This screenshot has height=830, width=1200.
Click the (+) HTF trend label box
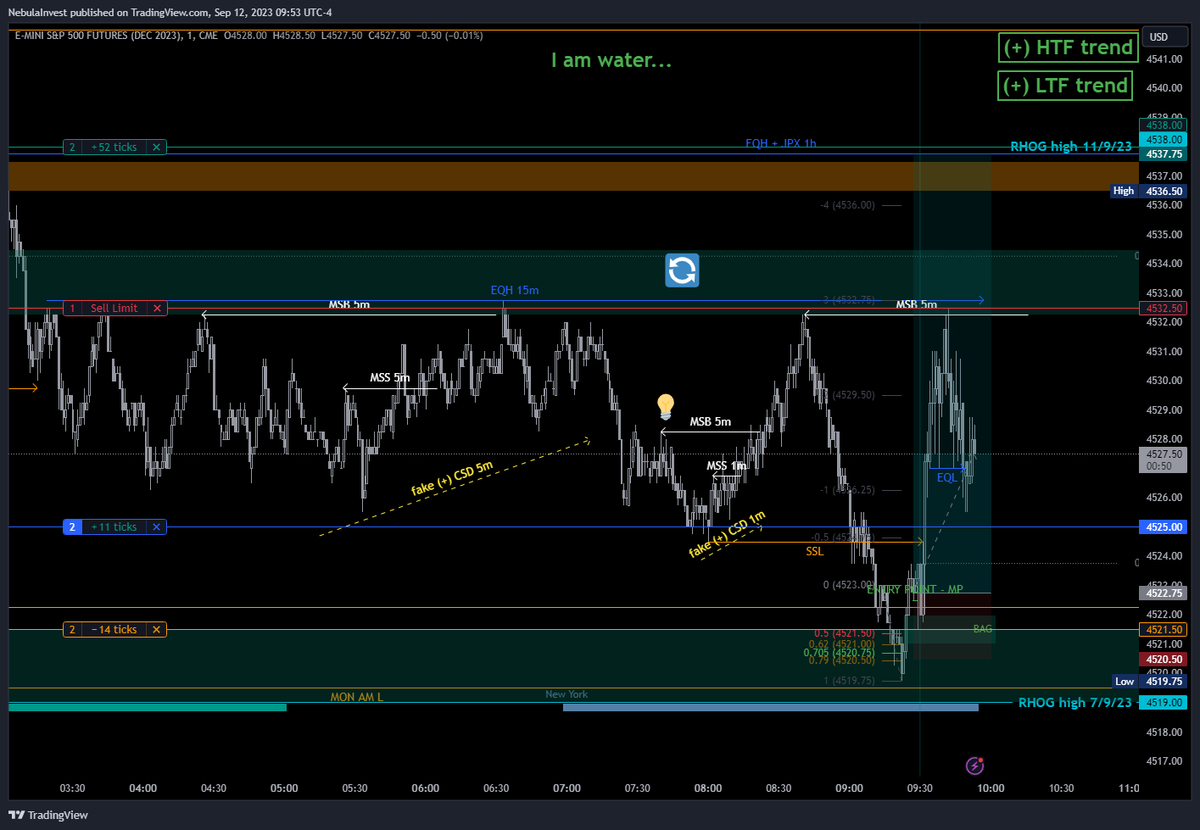click(x=1069, y=47)
